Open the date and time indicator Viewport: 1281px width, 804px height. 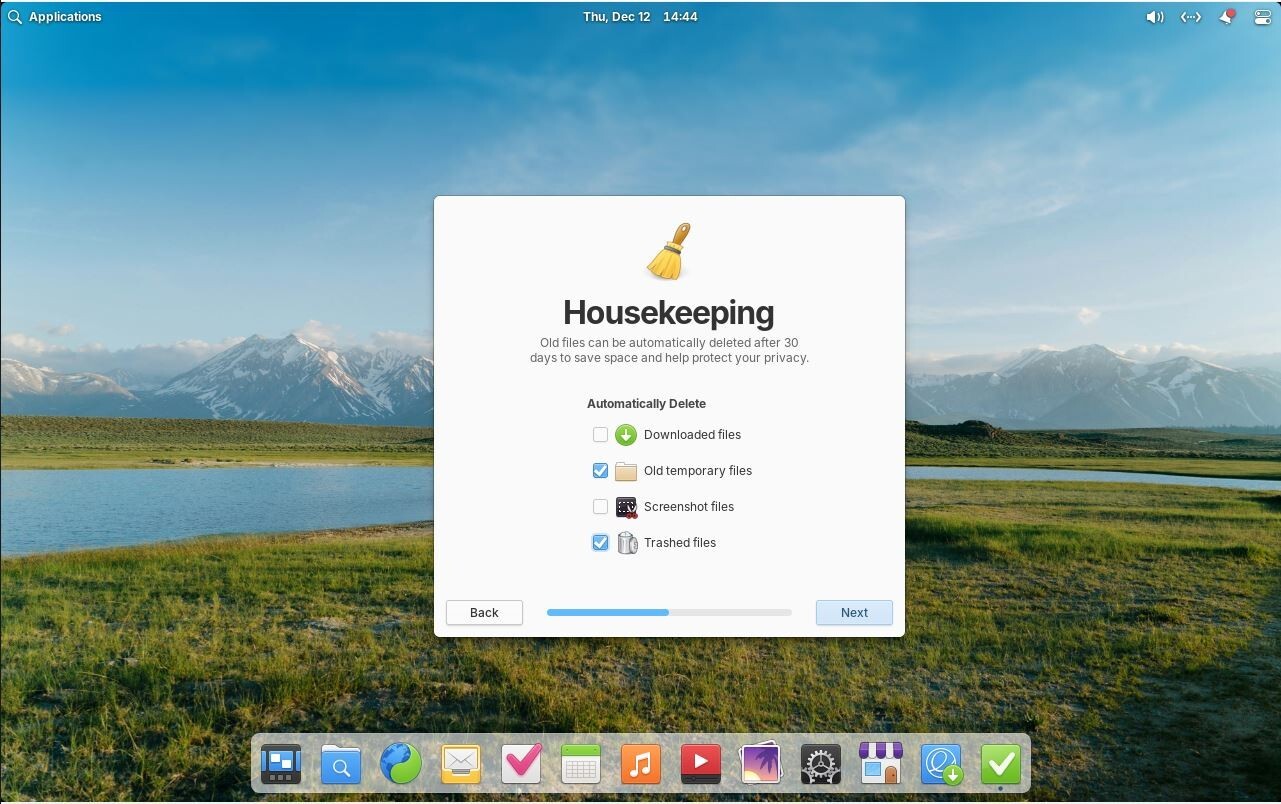(640, 17)
